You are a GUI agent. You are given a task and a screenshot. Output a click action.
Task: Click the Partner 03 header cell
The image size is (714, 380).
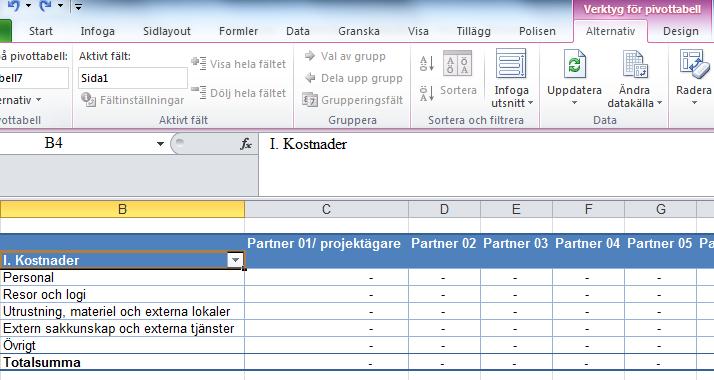(515, 243)
